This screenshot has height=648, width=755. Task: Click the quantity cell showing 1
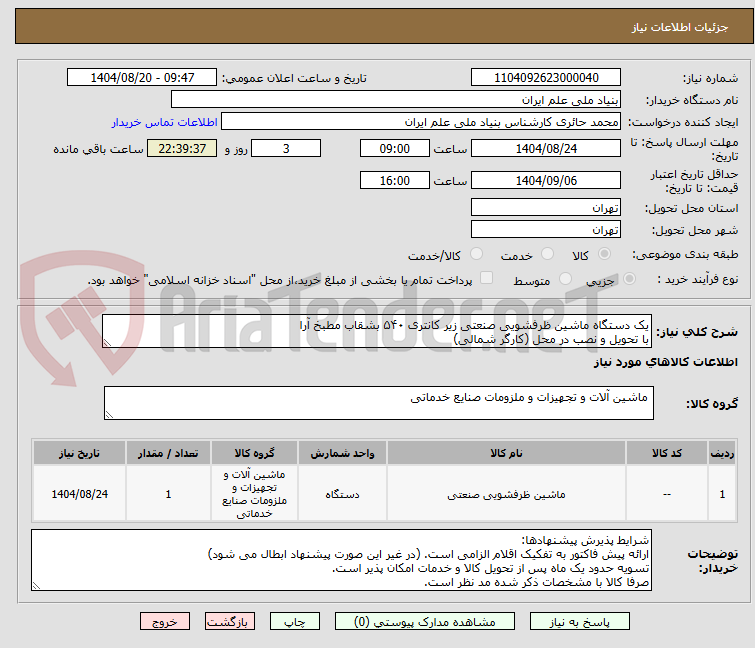(x=168, y=494)
